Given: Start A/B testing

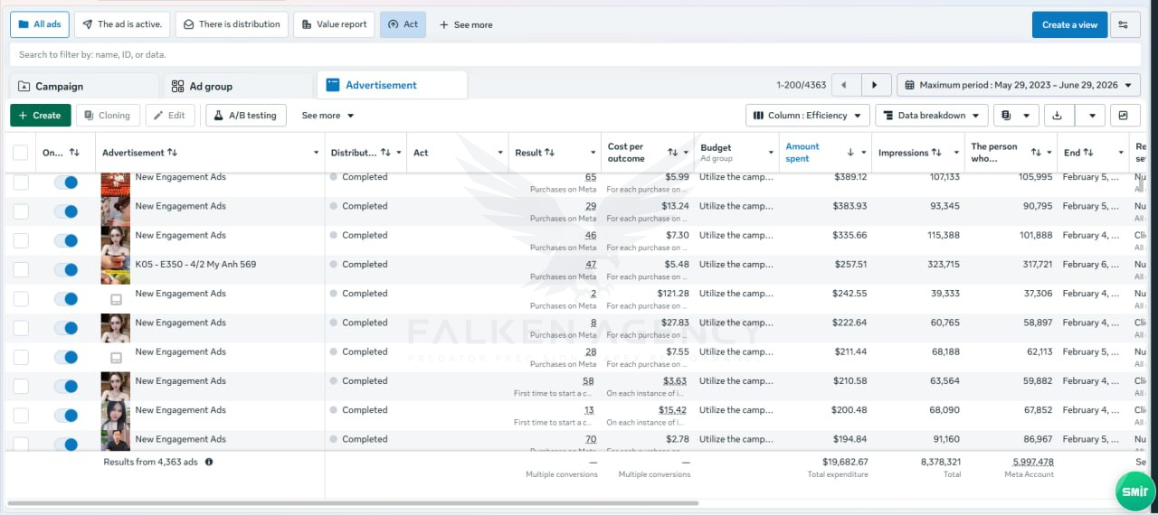Looking at the screenshot, I should (246, 115).
